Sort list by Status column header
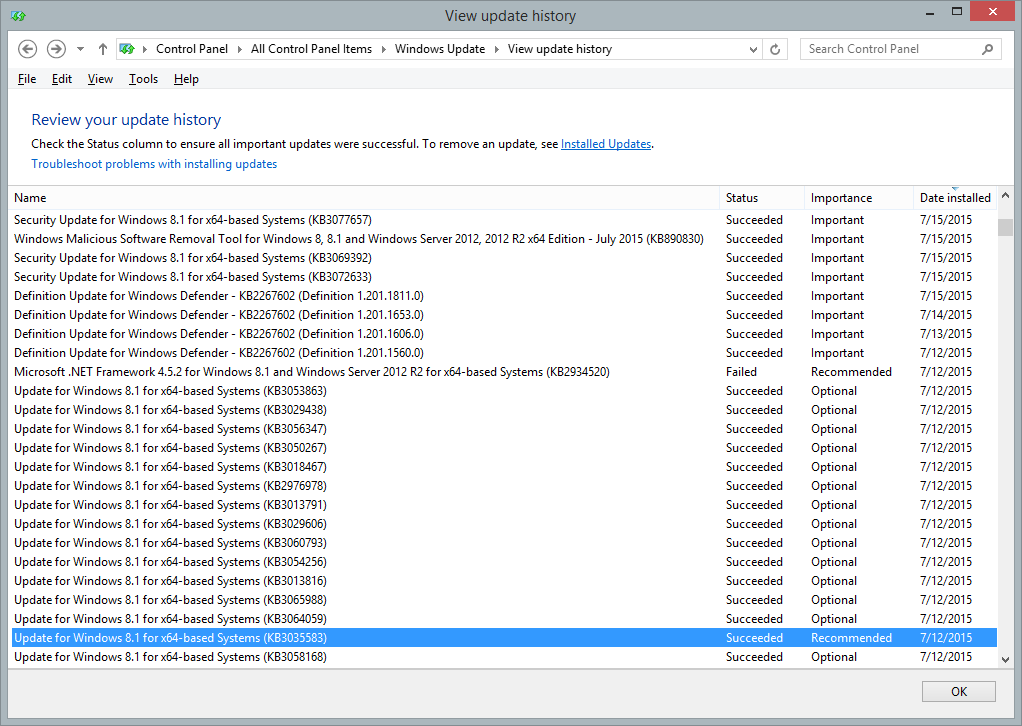 point(742,198)
